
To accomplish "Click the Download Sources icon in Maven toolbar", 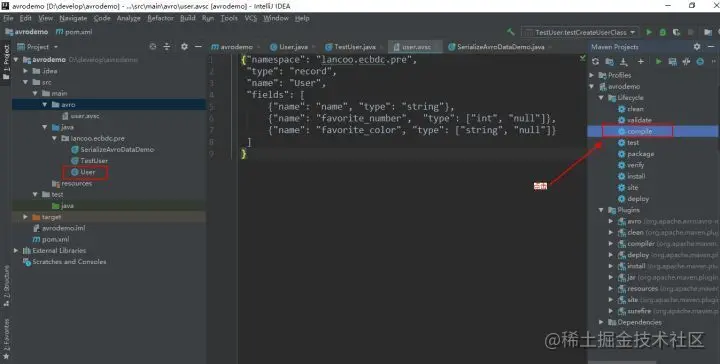I will (x=624, y=62).
